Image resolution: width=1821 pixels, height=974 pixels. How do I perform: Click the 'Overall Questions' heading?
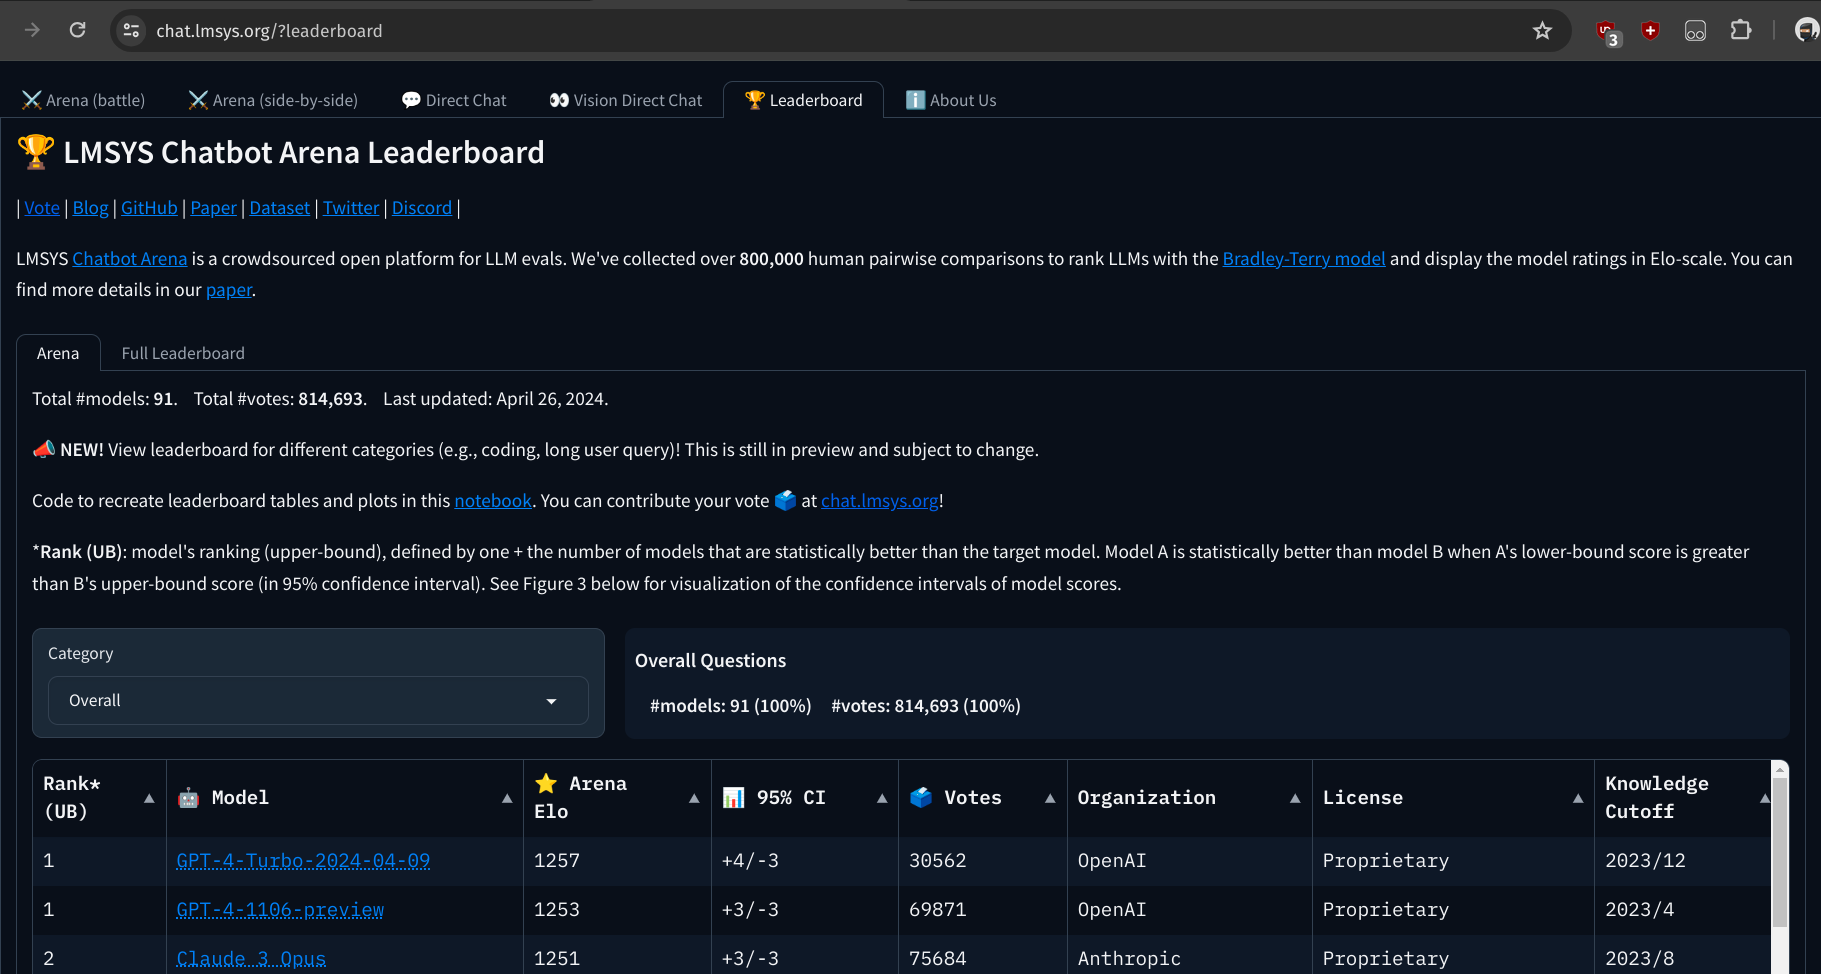click(710, 661)
